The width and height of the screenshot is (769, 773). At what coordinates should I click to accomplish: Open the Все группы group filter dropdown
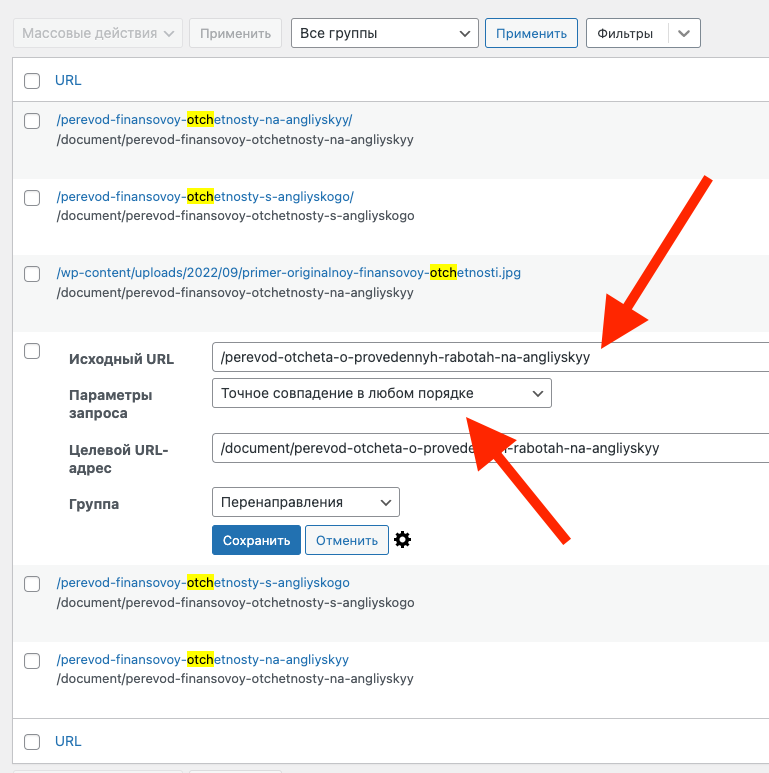coord(384,33)
